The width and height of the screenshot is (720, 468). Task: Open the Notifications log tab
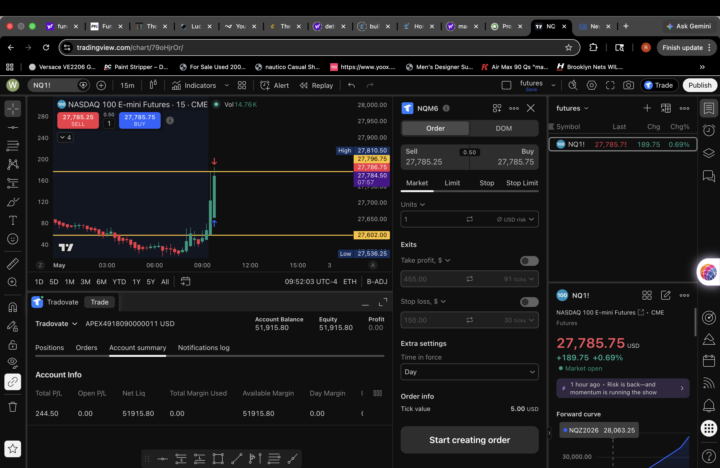(203, 348)
